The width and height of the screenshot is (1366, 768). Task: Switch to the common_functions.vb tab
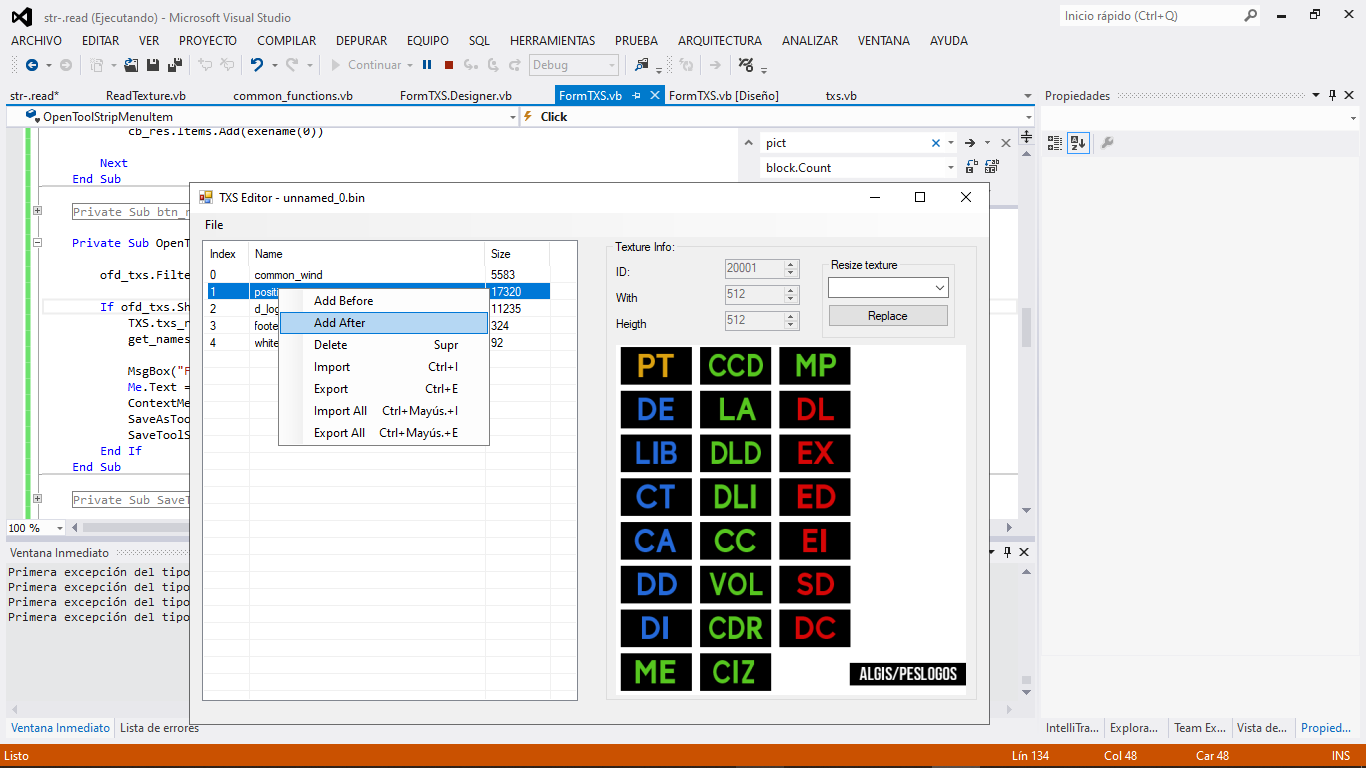[x=293, y=96]
